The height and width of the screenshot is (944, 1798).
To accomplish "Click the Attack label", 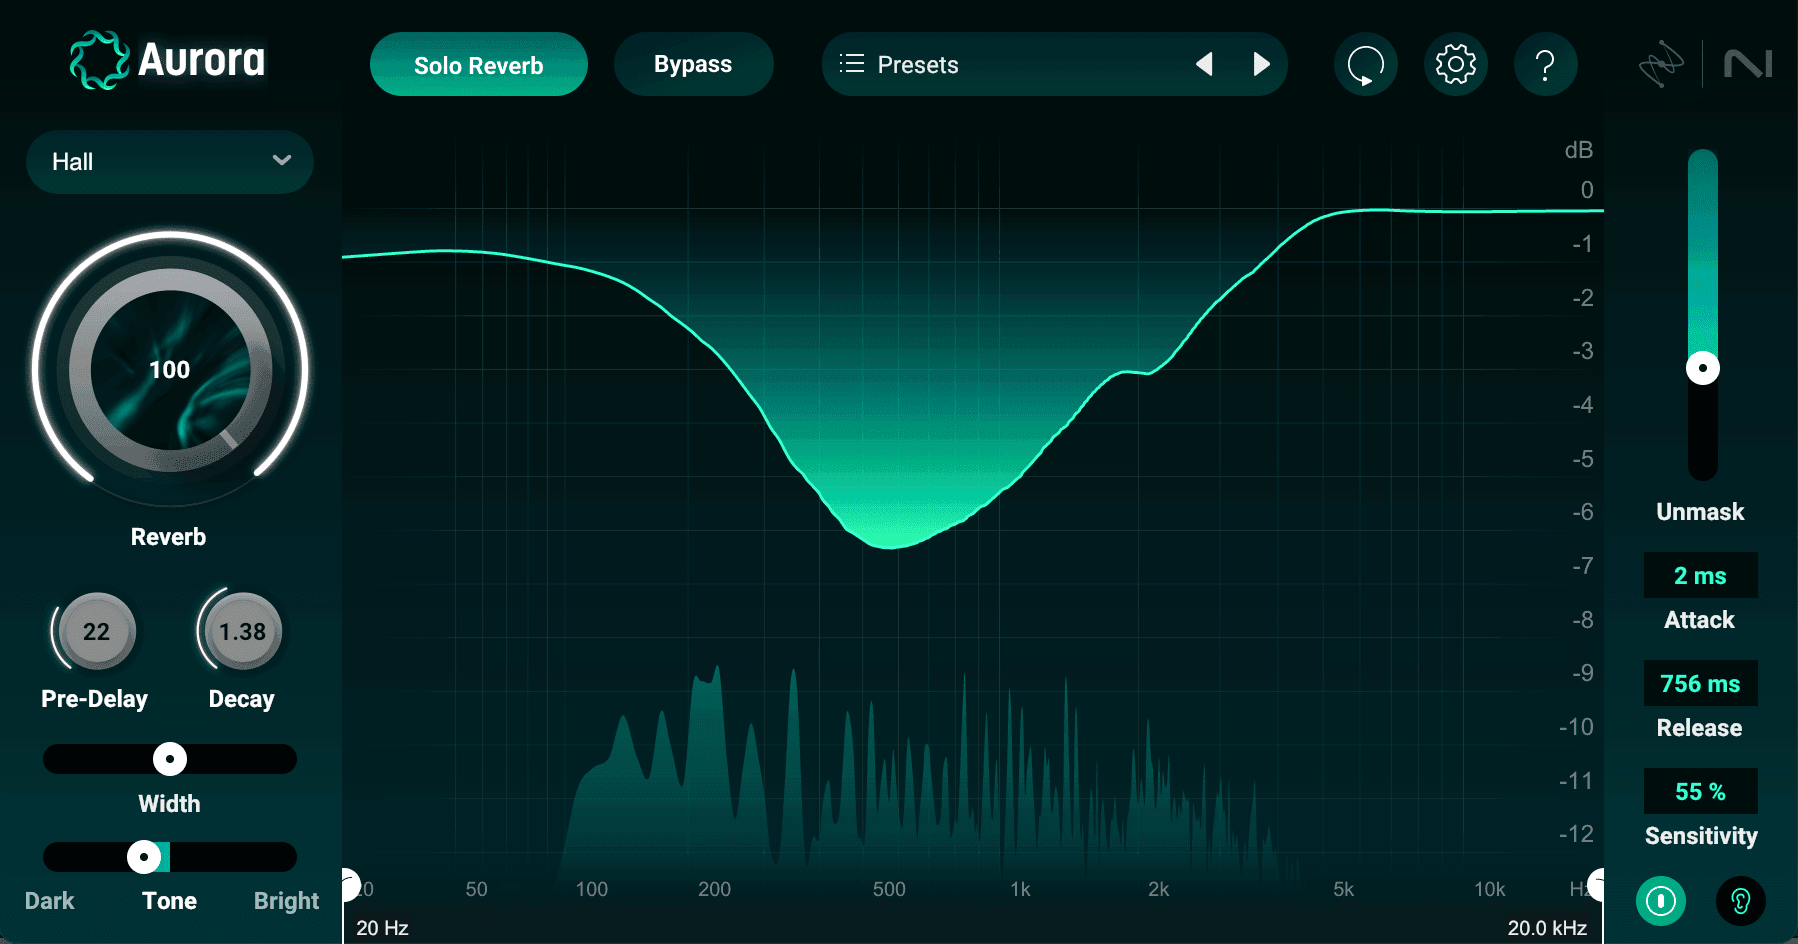I will 1699,620.
